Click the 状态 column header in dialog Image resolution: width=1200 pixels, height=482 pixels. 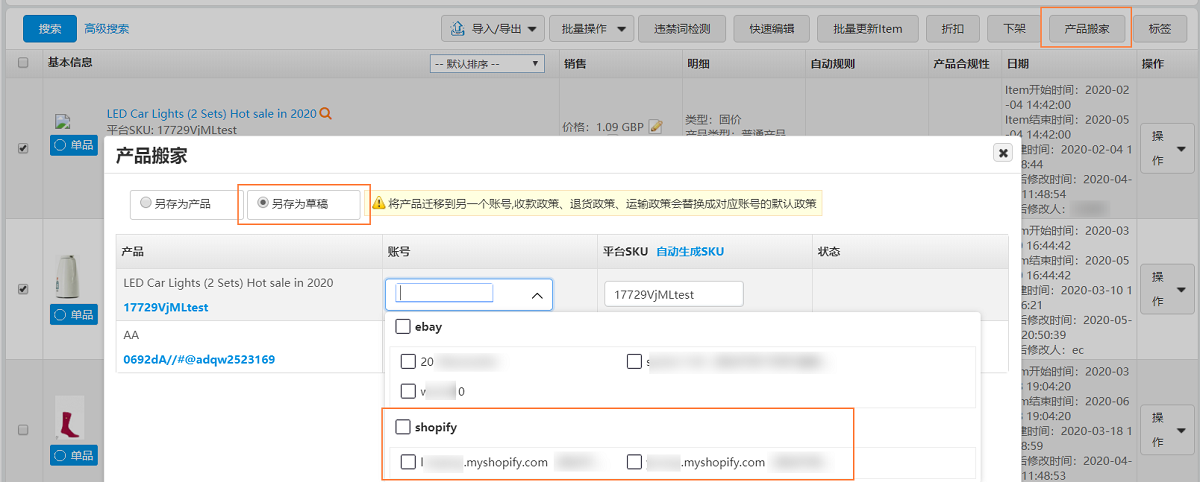[x=829, y=251]
